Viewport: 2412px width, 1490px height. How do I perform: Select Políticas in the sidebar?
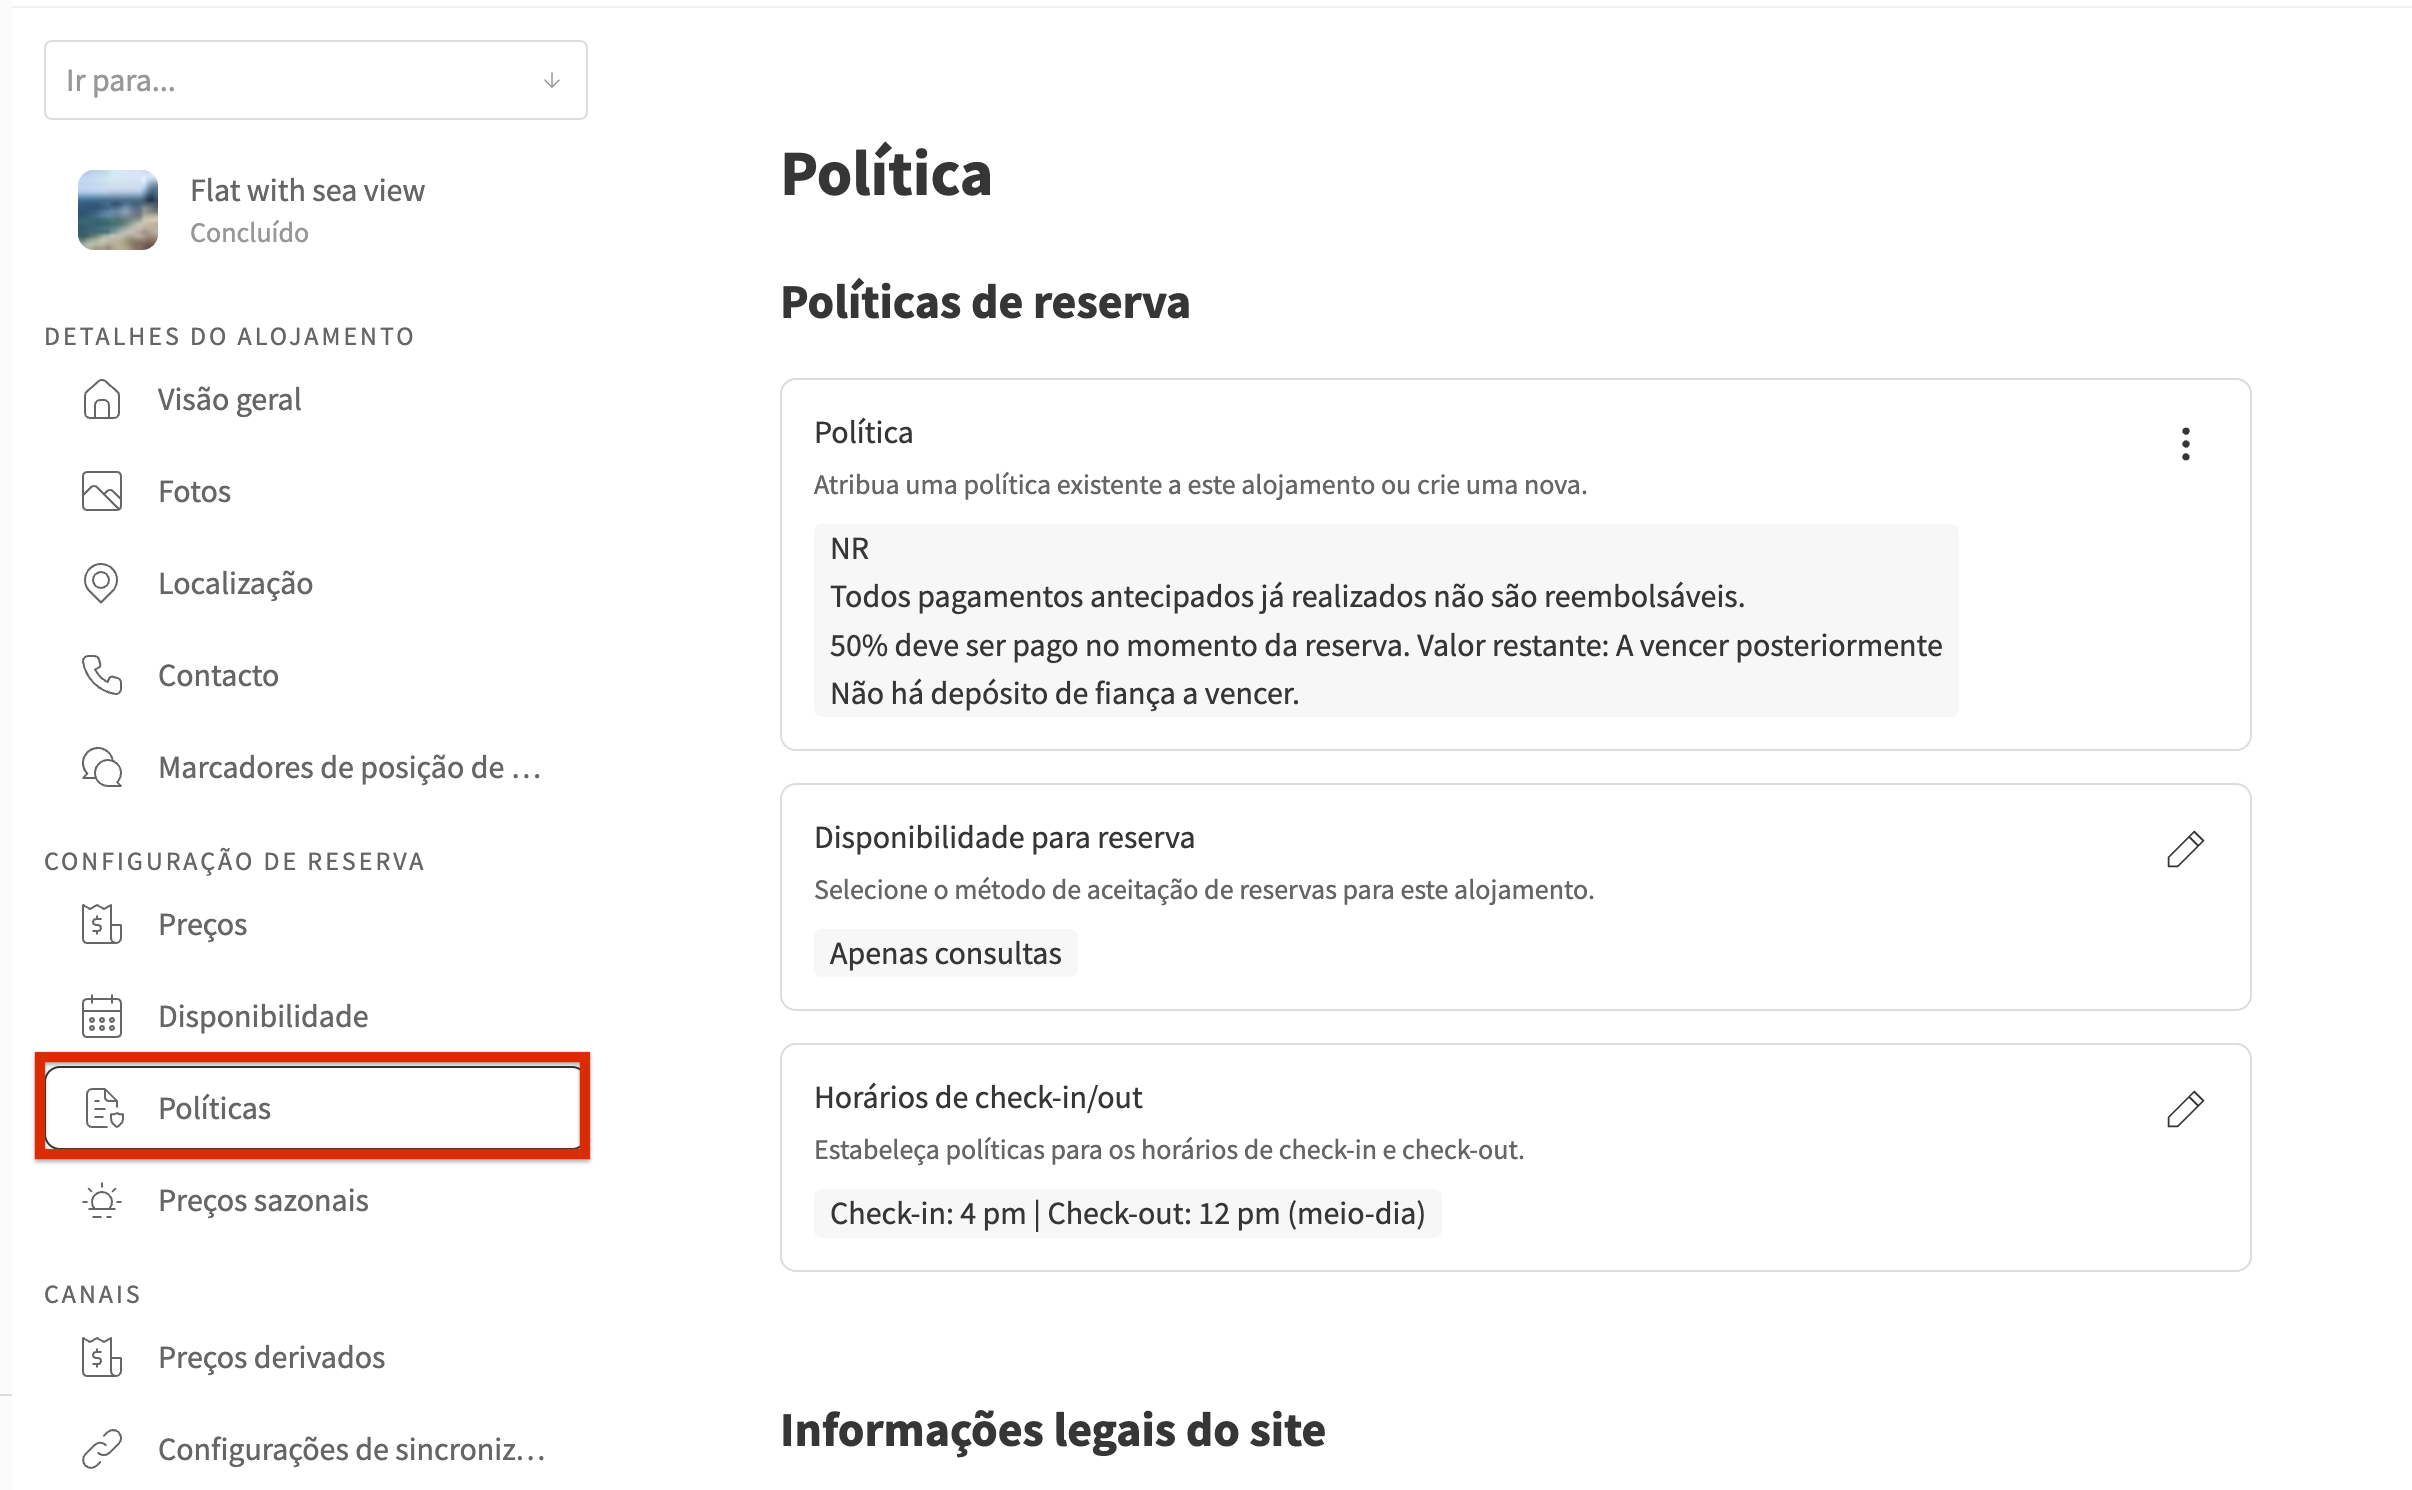[214, 1108]
